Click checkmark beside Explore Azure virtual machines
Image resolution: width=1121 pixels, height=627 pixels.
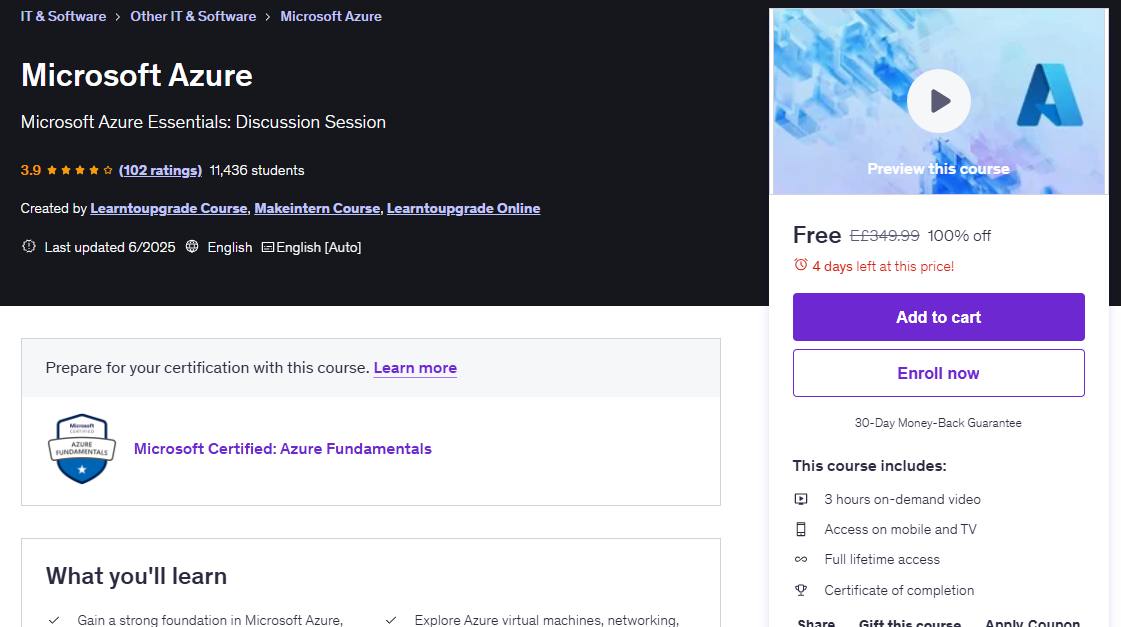click(390, 620)
